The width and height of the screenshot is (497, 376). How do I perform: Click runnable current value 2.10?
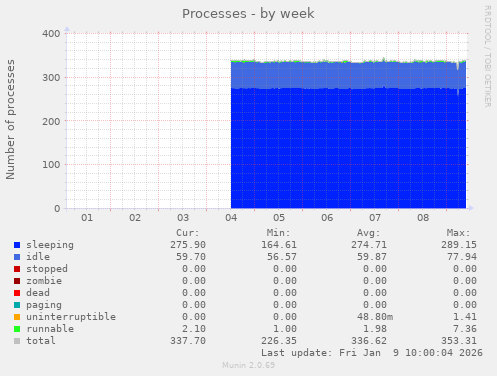194,329
